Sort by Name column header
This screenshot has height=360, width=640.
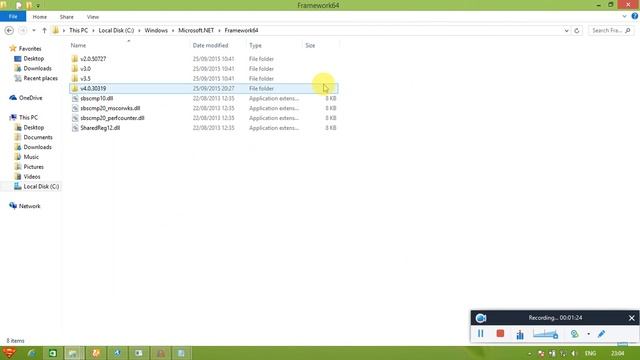click(x=78, y=45)
